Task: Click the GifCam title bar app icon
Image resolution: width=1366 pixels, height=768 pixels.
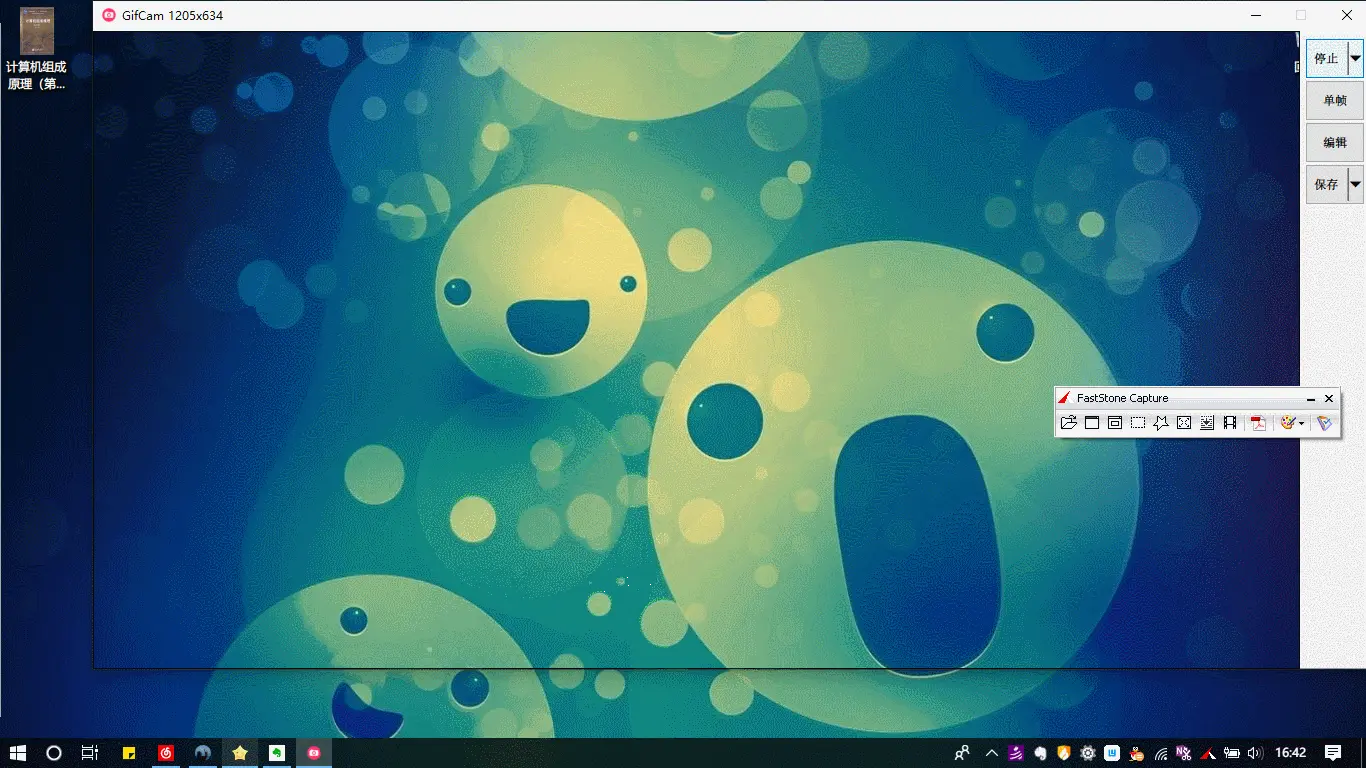Action: point(109,15)
